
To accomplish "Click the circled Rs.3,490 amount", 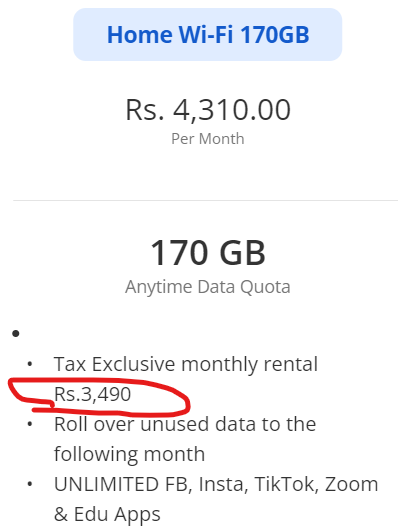I will coord(92,394).
